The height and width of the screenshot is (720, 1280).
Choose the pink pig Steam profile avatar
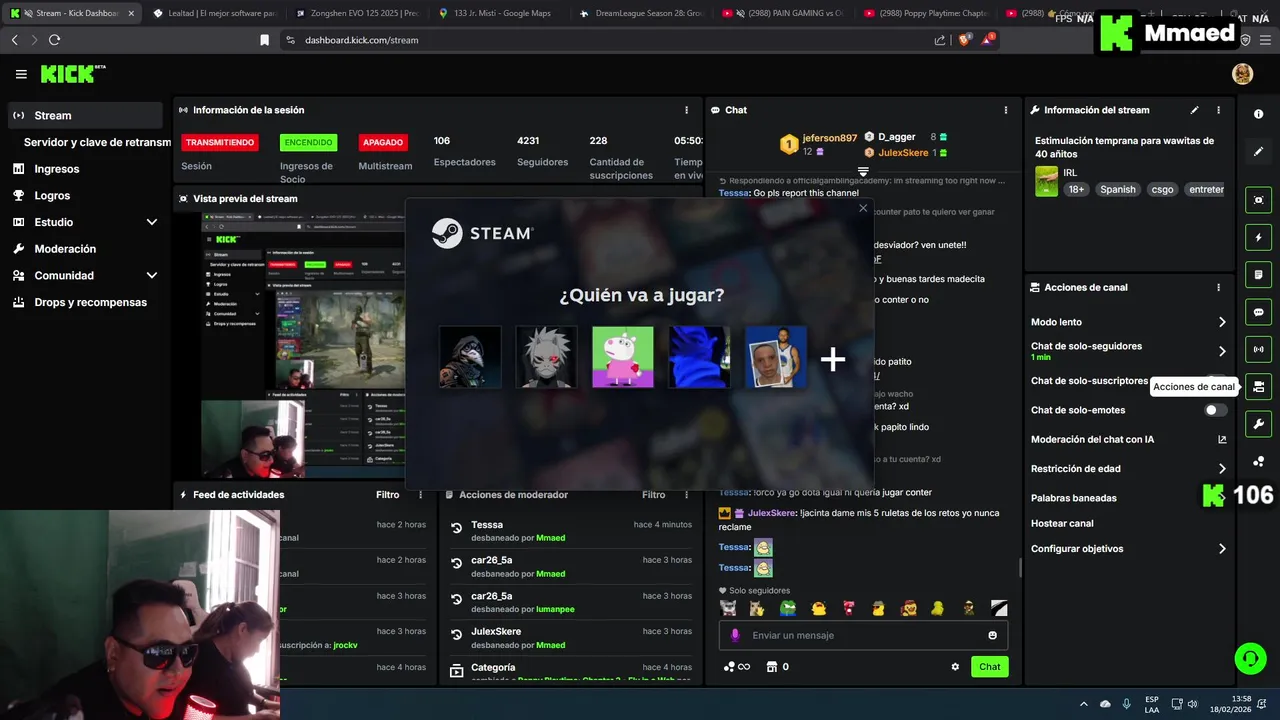pyautogui.click(x=623, y=357)
